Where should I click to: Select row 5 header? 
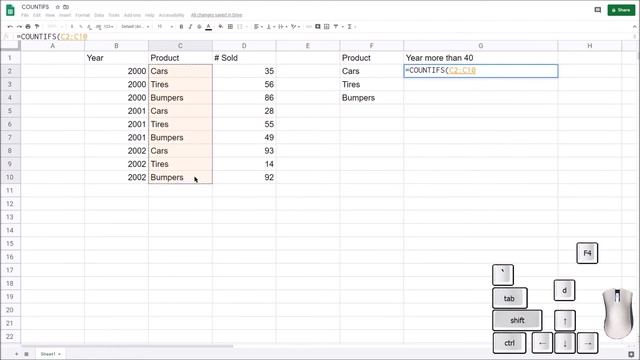pyautogui.click(x=10, y=111)
